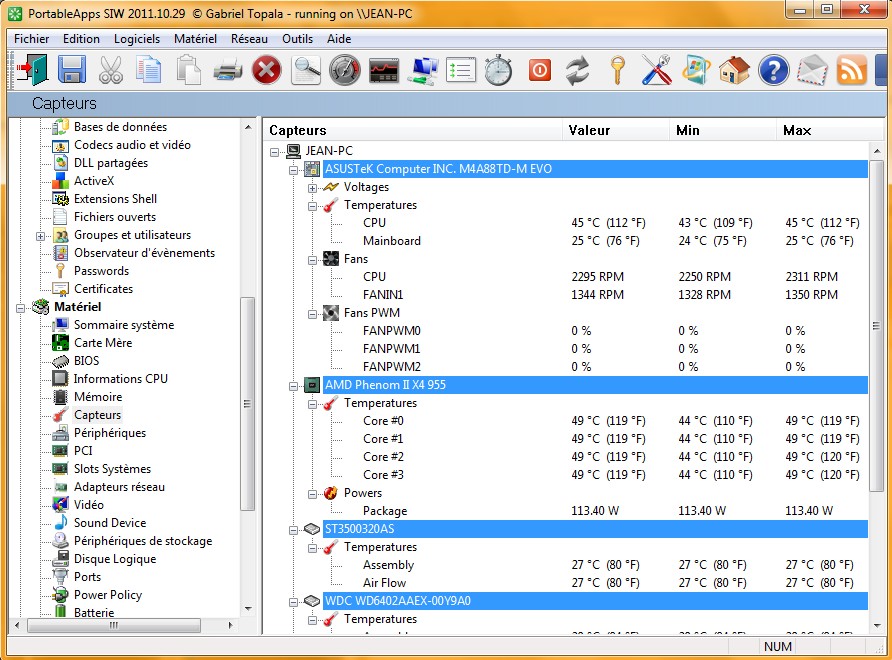Click the golden key toolbar icon
892x660 pixels.
pos(617,70)
